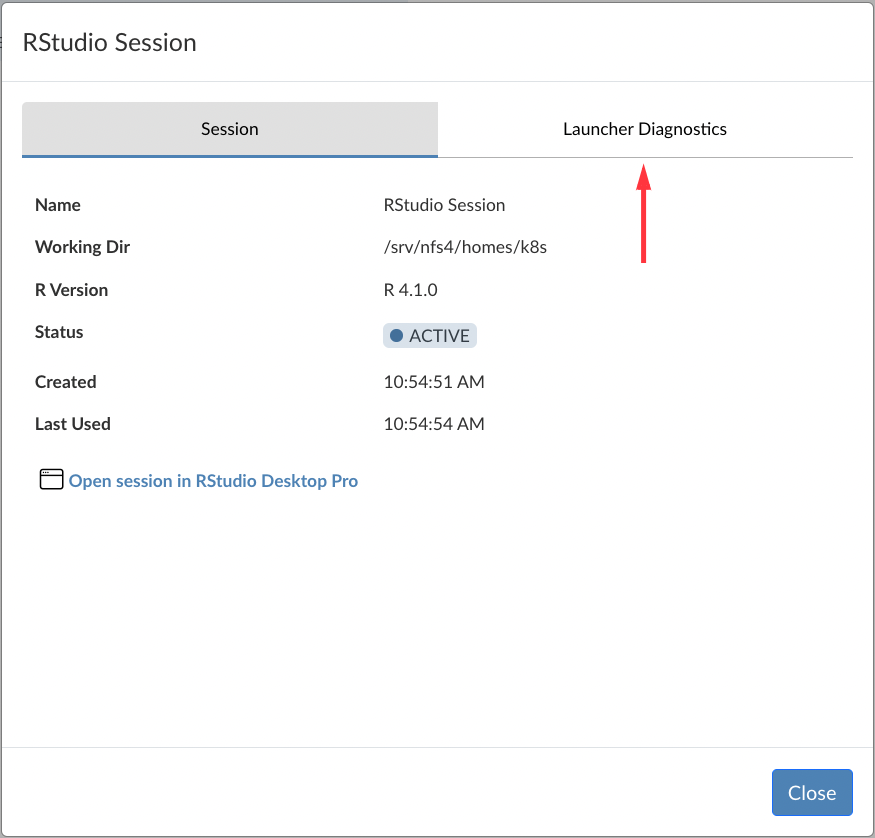Image resolution: width=875 pixels, height=838 pixels.
Task: Click the RStudio Session name value
Action: tap(444, 205)
